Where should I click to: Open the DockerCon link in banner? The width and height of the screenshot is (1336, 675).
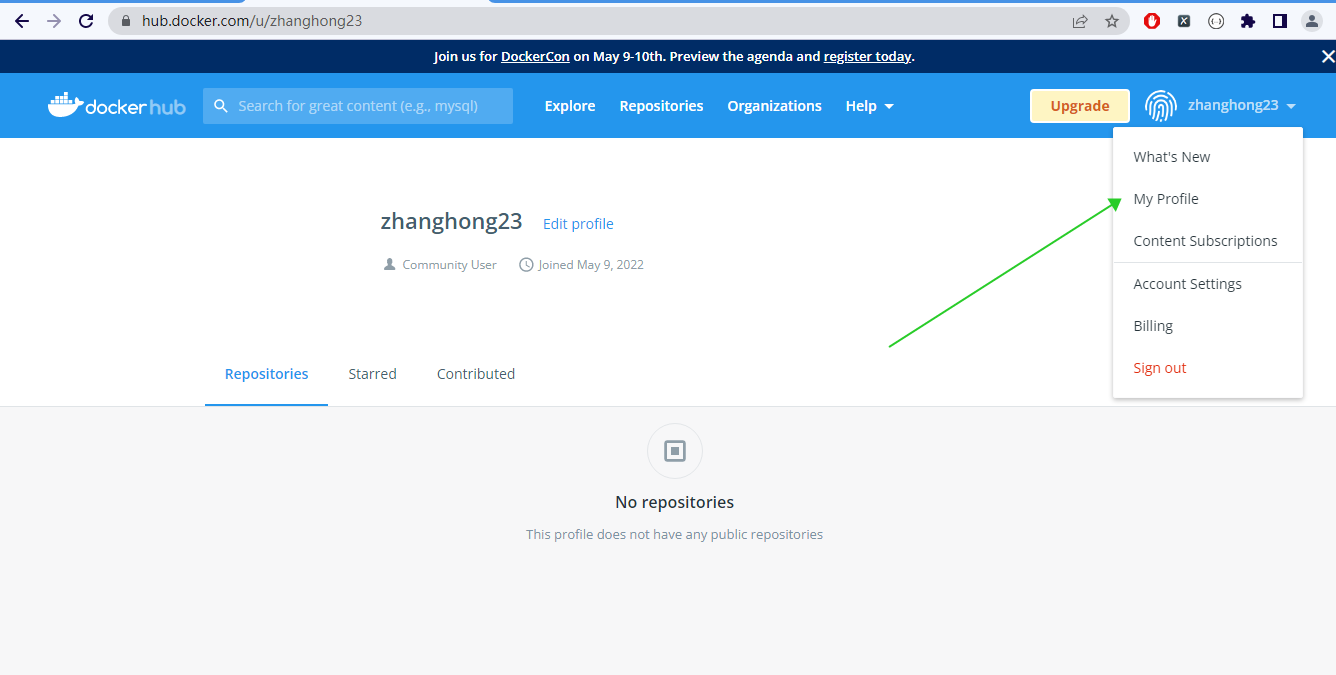(535, 56)
